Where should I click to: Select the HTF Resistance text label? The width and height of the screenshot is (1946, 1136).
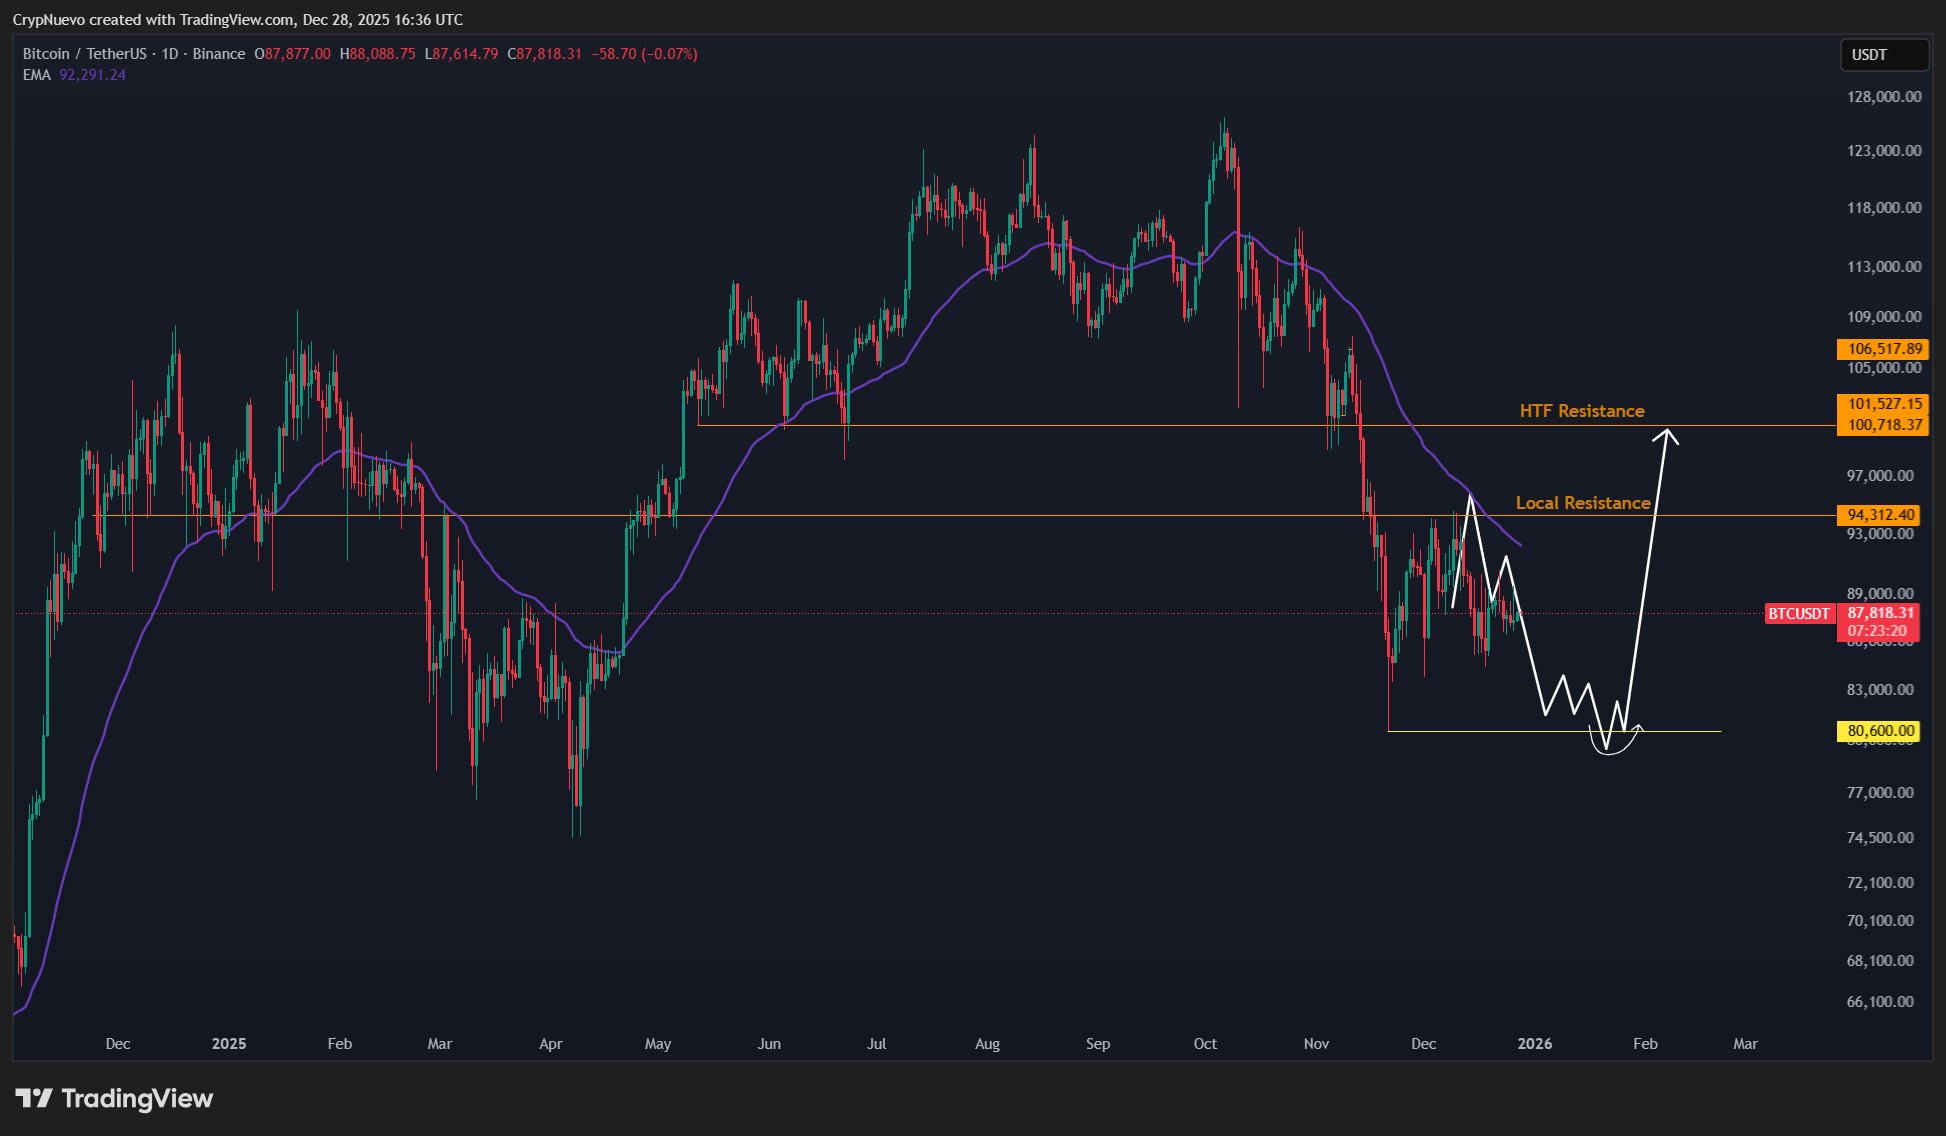tap(1581, 410)
